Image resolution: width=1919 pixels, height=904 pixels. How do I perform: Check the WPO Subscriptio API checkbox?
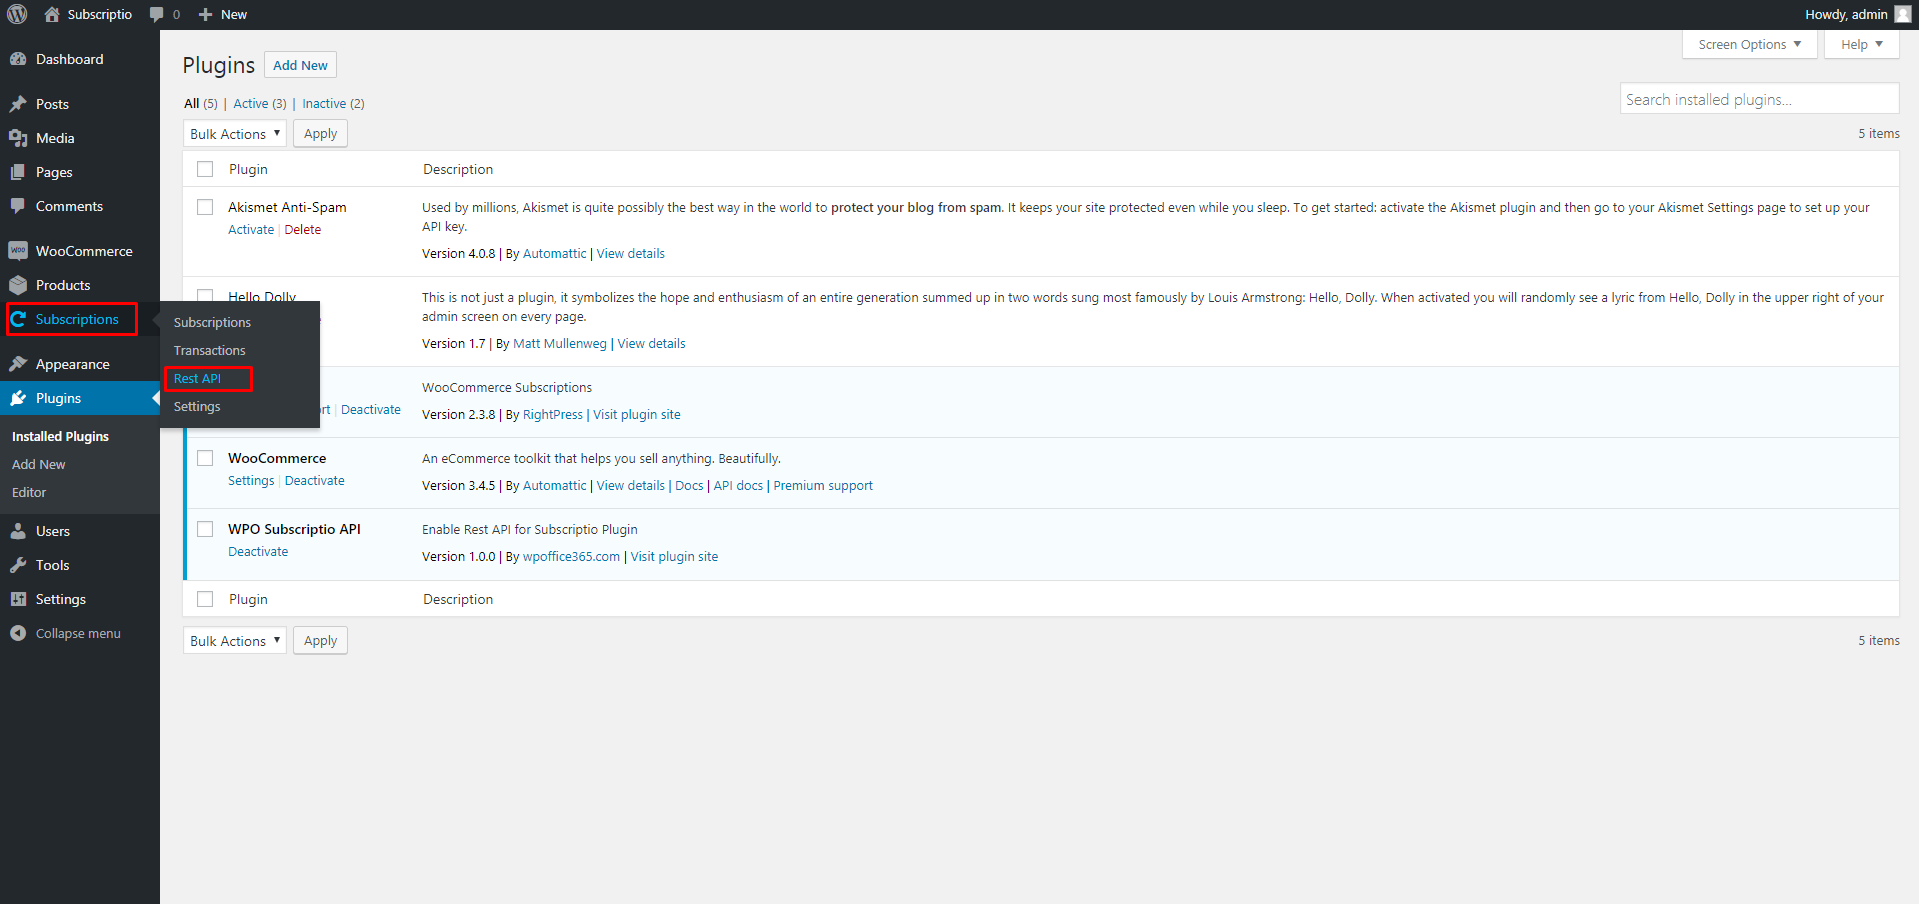205,529
